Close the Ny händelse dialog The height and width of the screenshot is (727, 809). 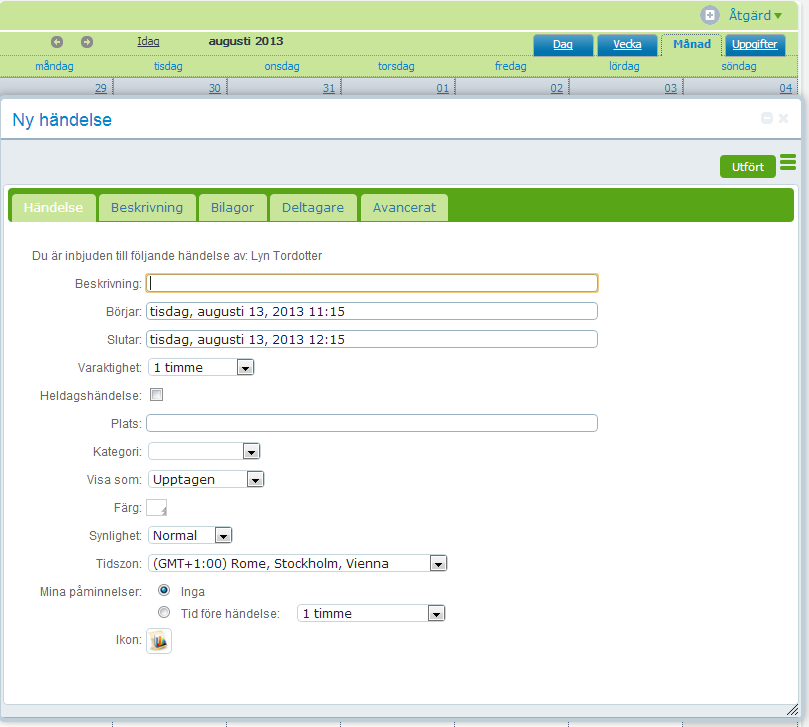click(783, 118)
